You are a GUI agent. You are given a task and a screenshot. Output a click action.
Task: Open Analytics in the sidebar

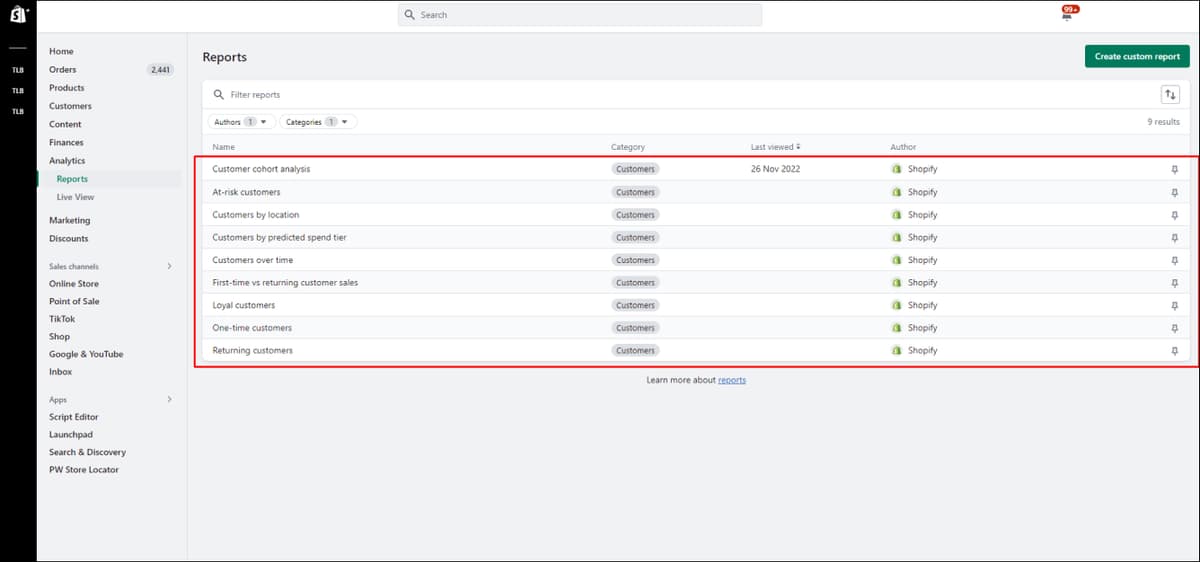click(x=67, y=161)
